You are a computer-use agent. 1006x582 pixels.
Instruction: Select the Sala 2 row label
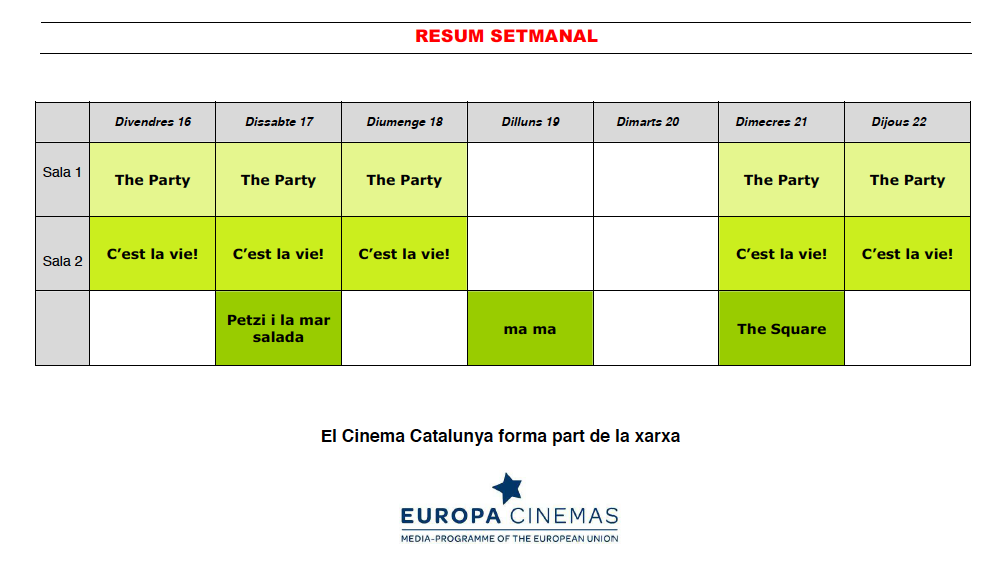[62, 253]
